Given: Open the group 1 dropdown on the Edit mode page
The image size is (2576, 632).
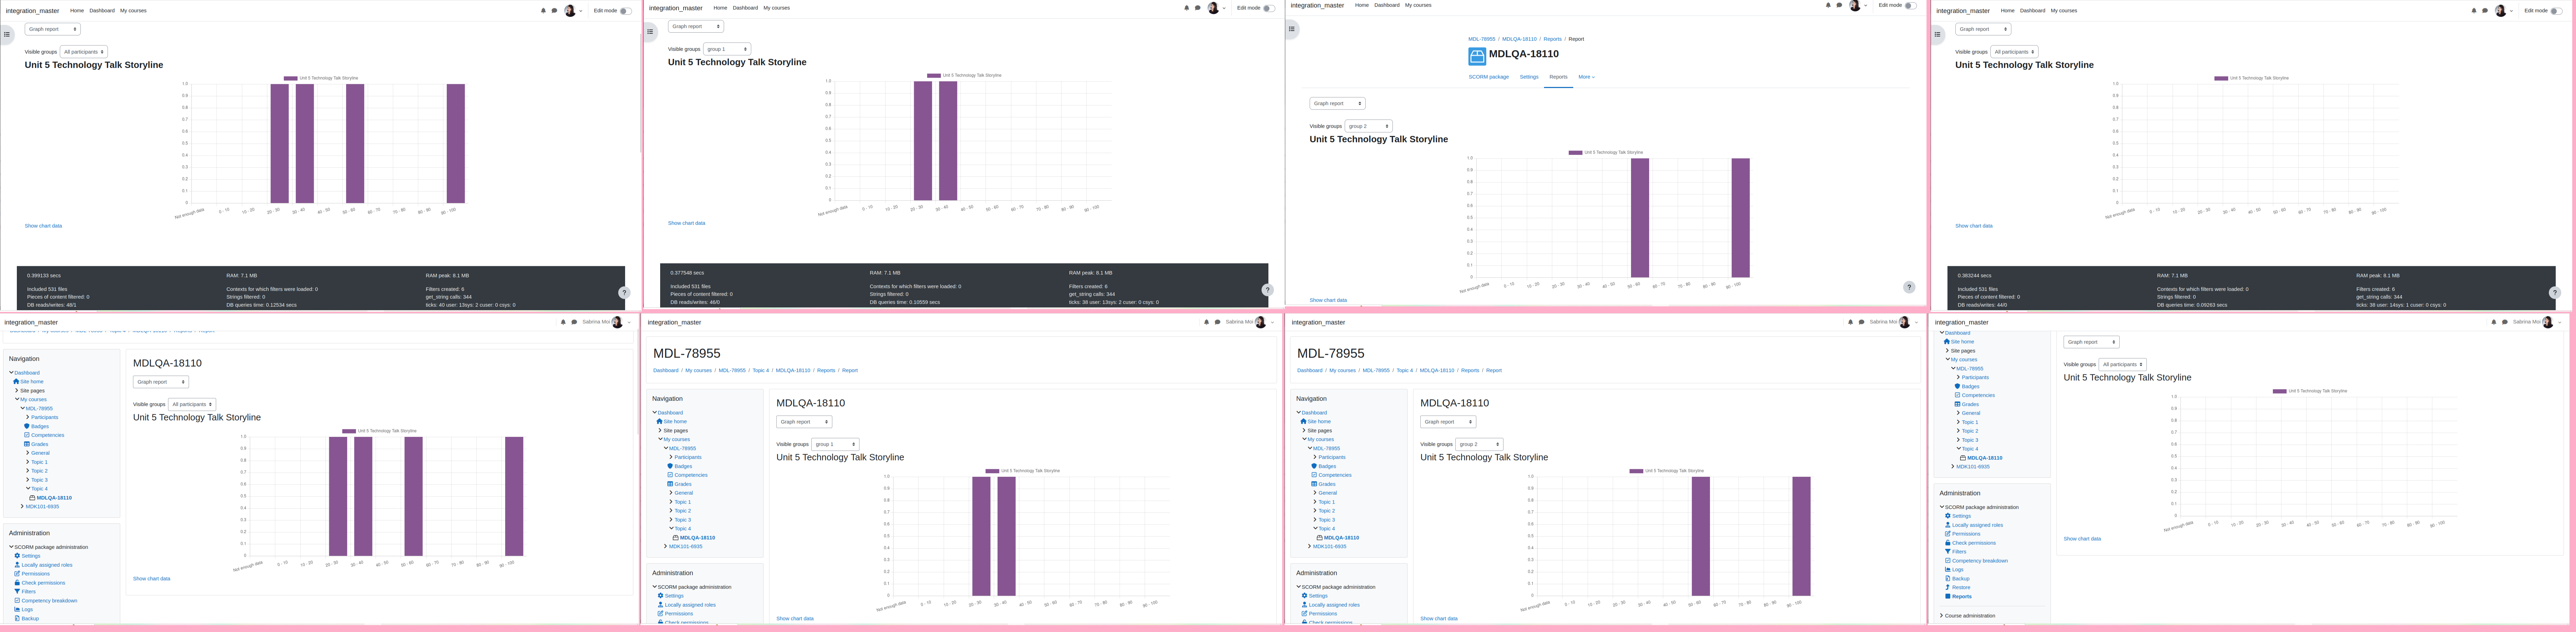Looking at the screenshot, I should coord(727,49).
